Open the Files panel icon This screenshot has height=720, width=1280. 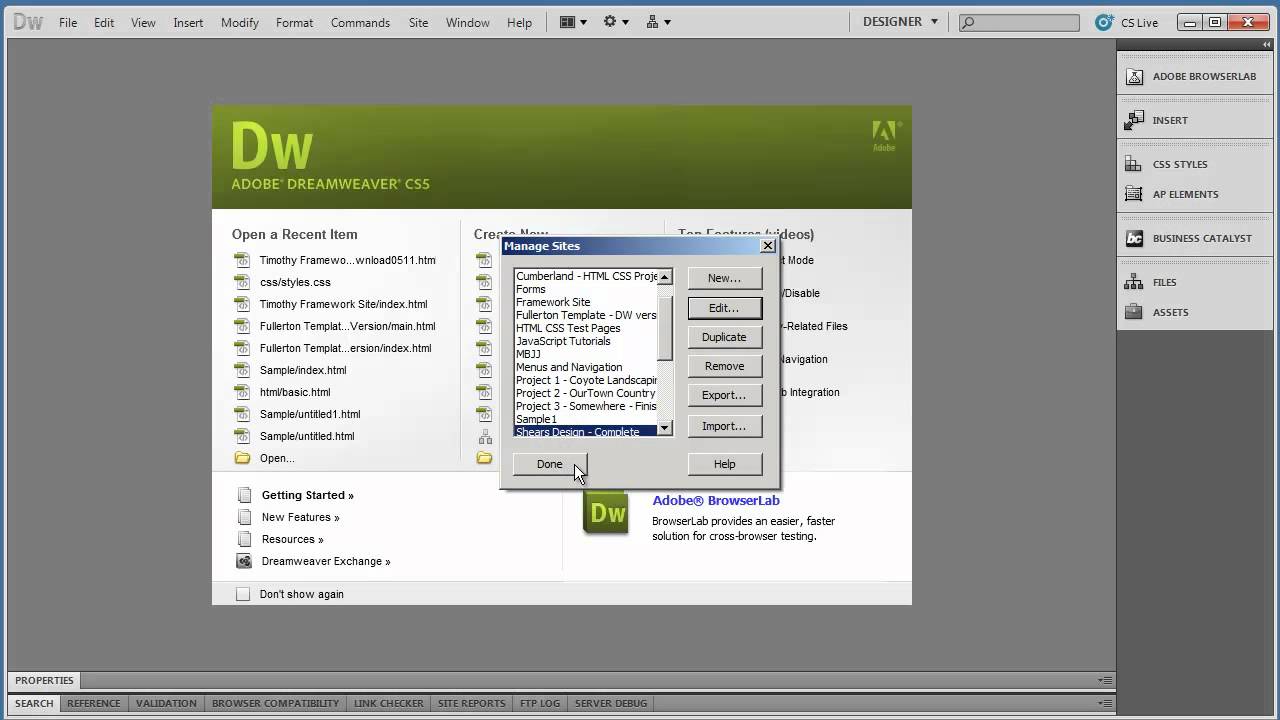[1134, 282]
